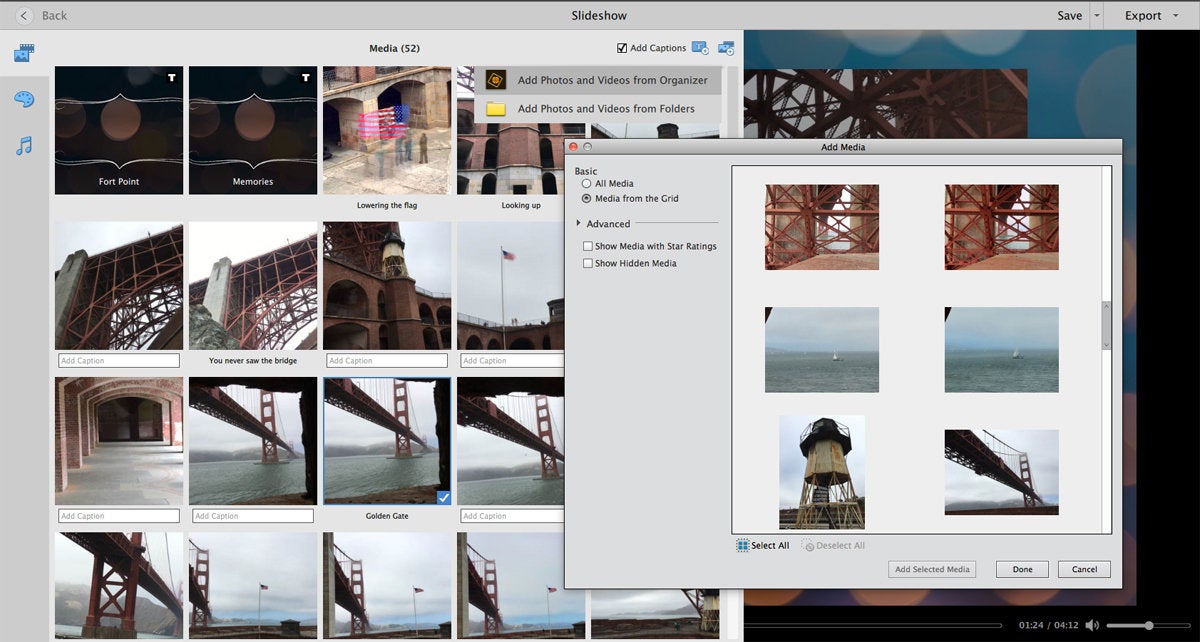Click Done in Add Media dialog
Image resolution: width=1200 pixels, height=642 pixels.
[1022, 570]
